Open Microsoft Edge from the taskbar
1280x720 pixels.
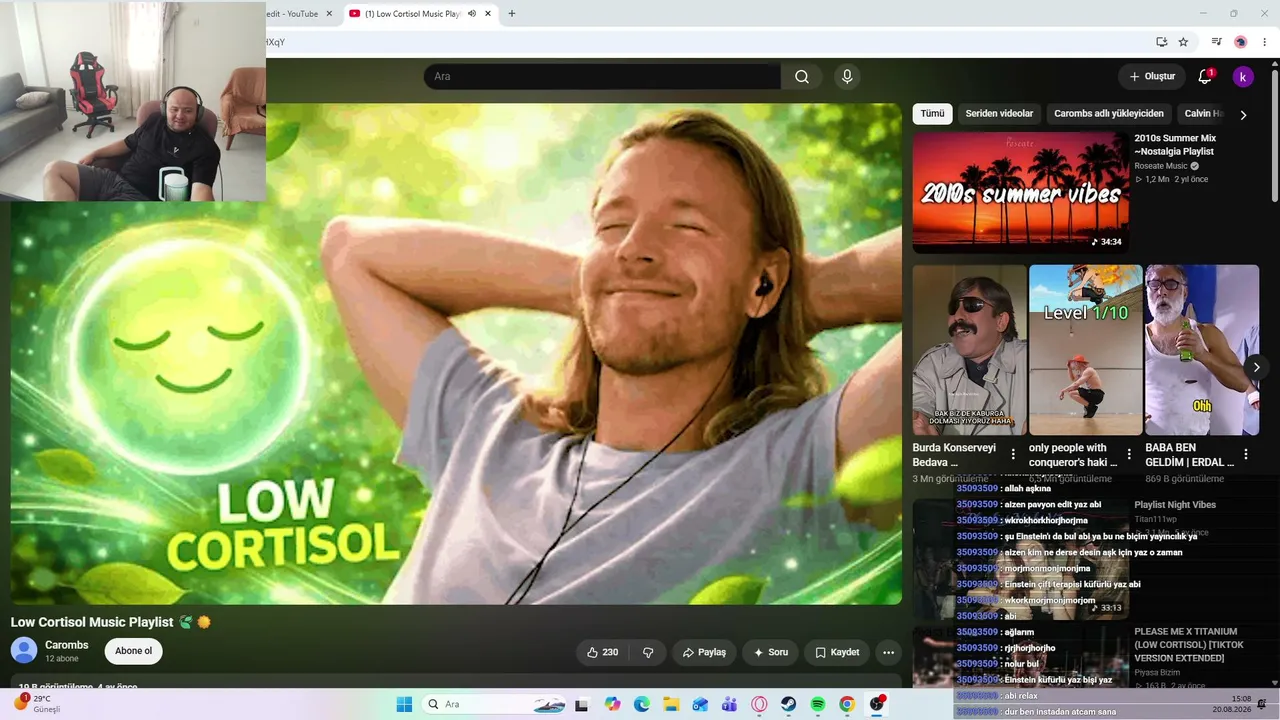point(642,704)
